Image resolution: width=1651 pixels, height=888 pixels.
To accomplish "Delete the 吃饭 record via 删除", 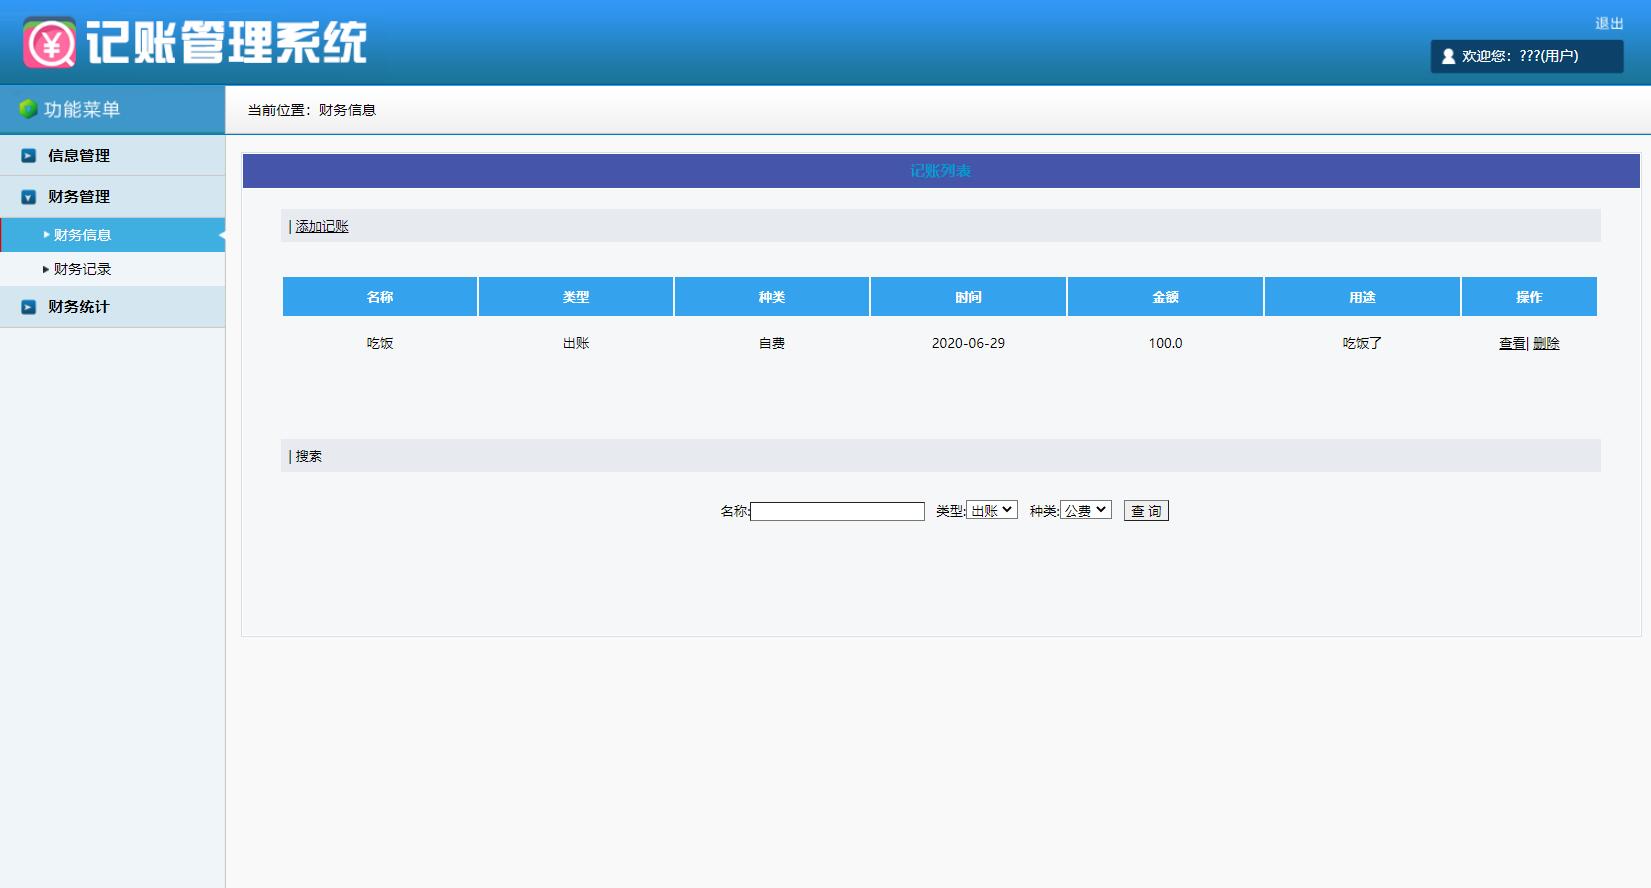I will click(1546, 343).
